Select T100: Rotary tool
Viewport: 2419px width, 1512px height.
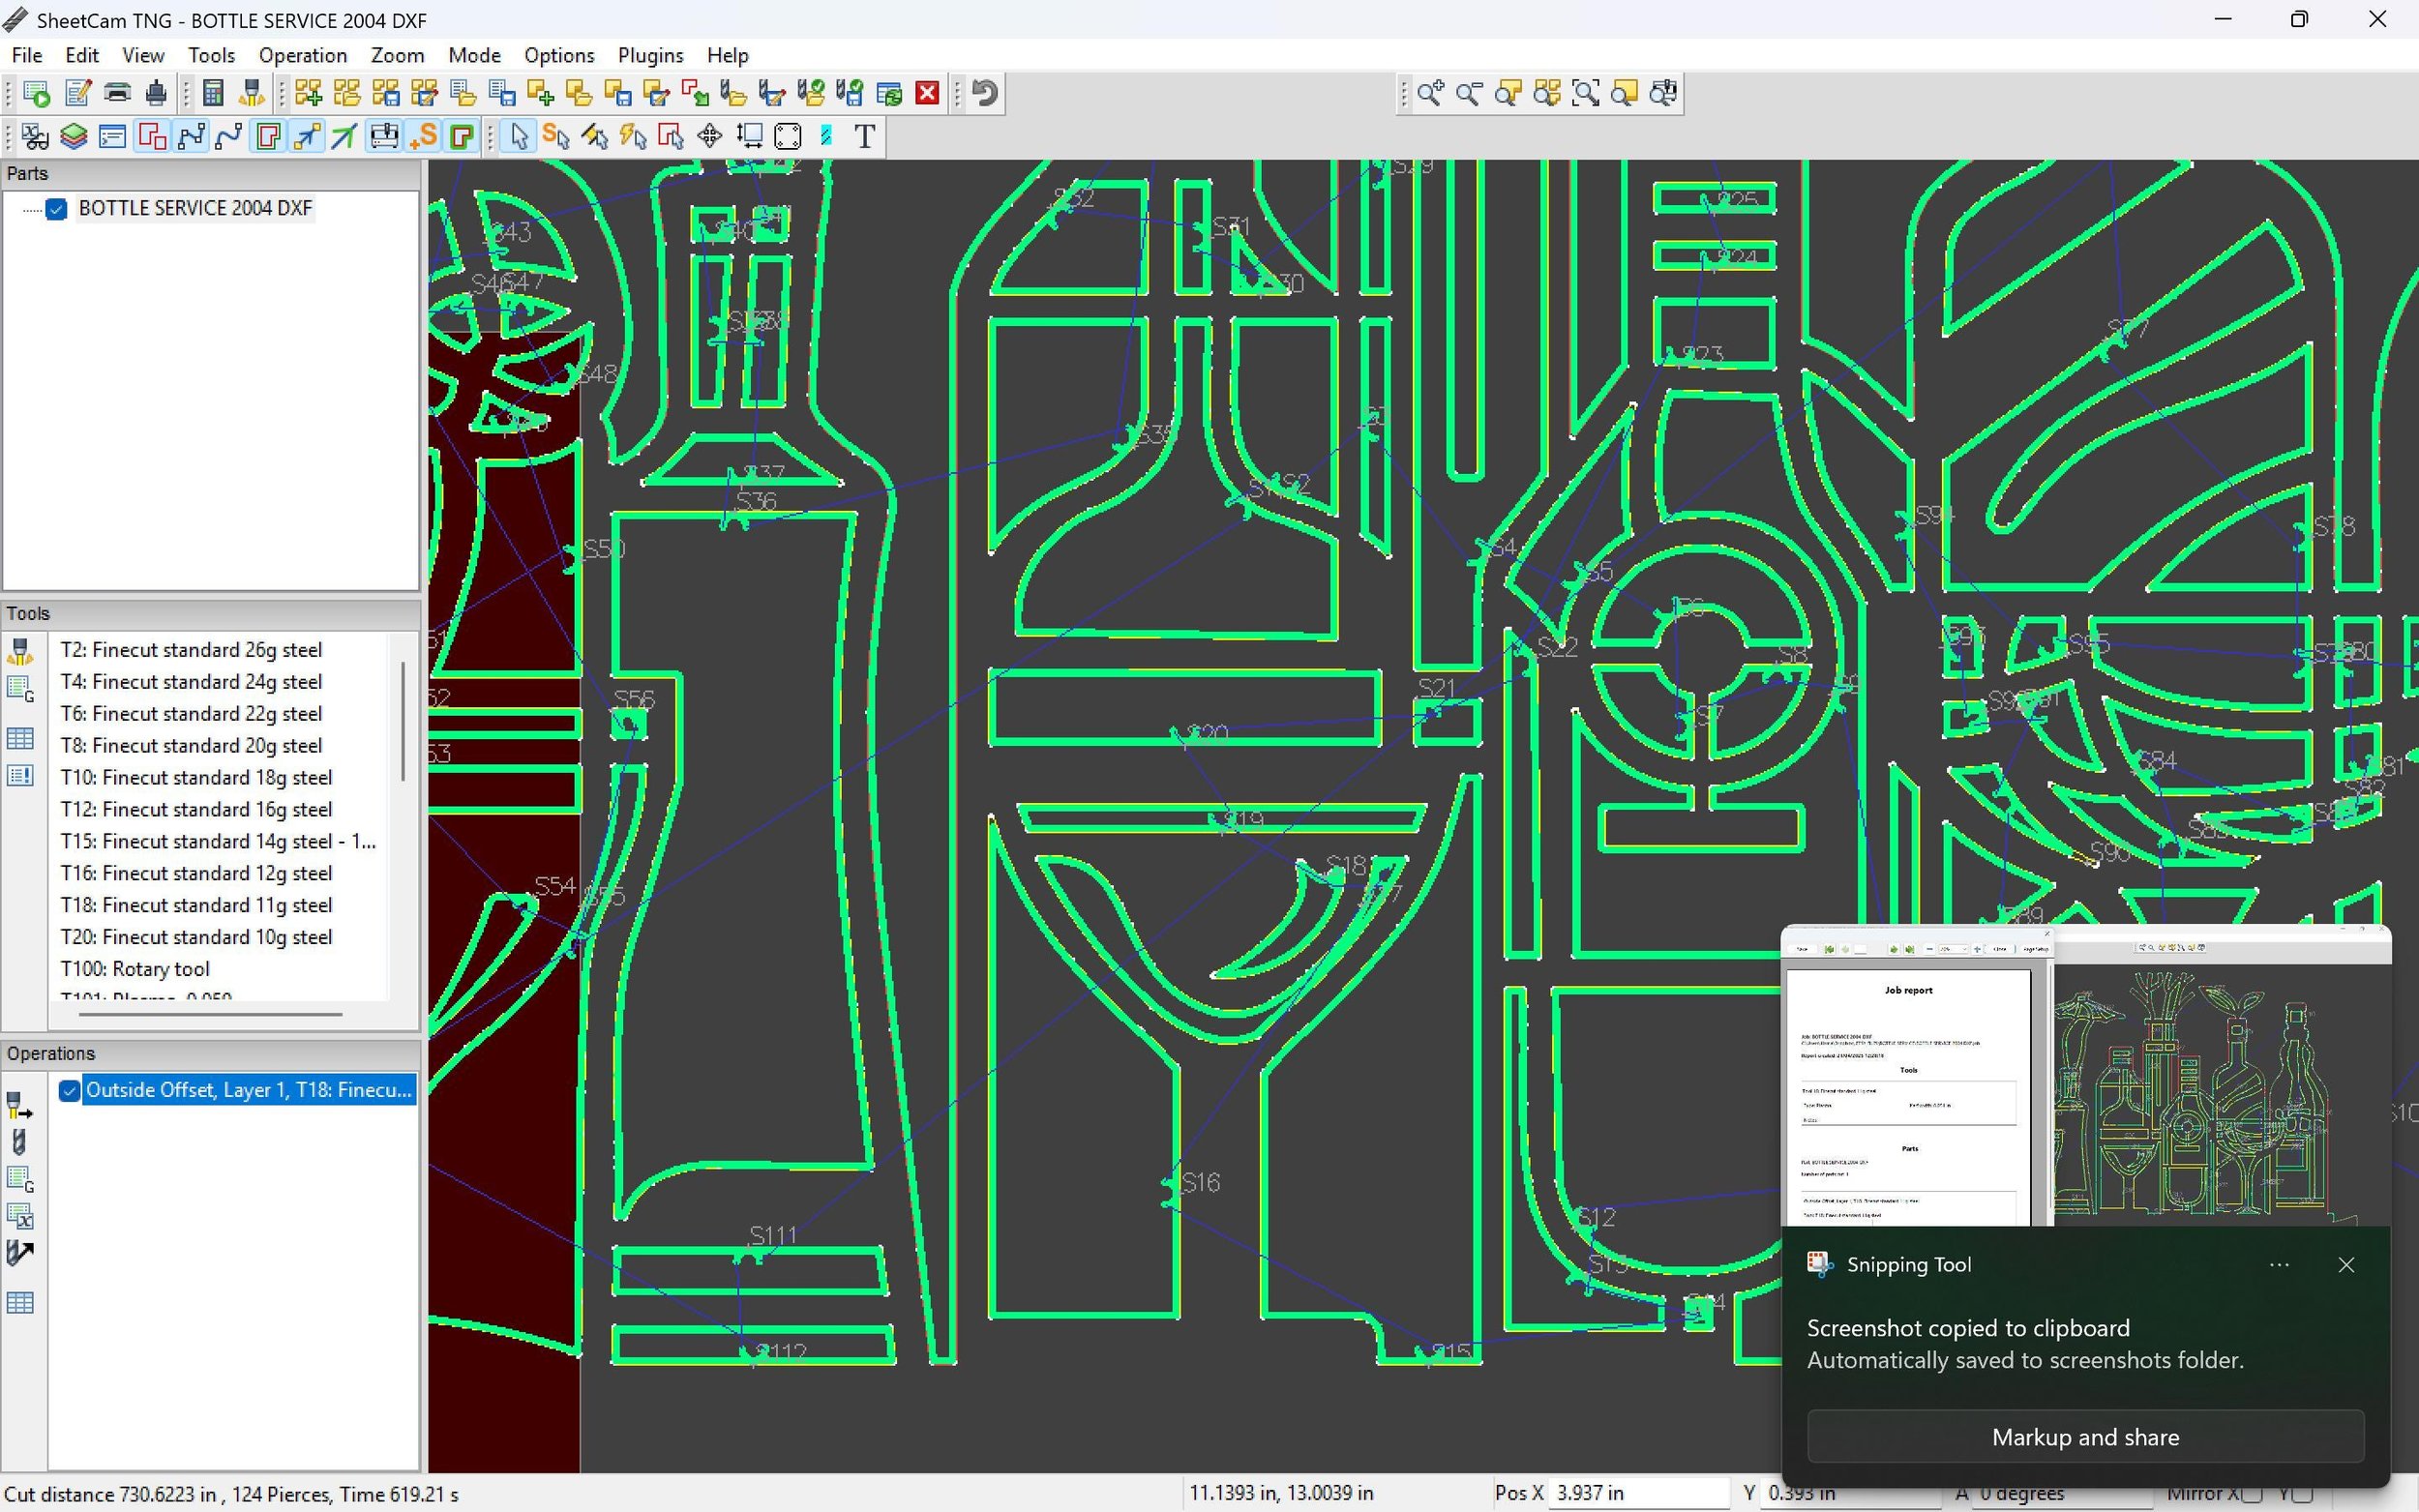coord(135,969)
